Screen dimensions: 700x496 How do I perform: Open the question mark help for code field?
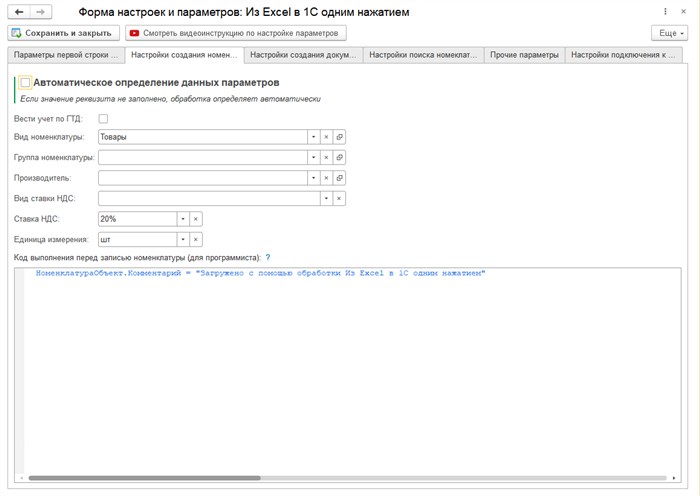(268, 258)
